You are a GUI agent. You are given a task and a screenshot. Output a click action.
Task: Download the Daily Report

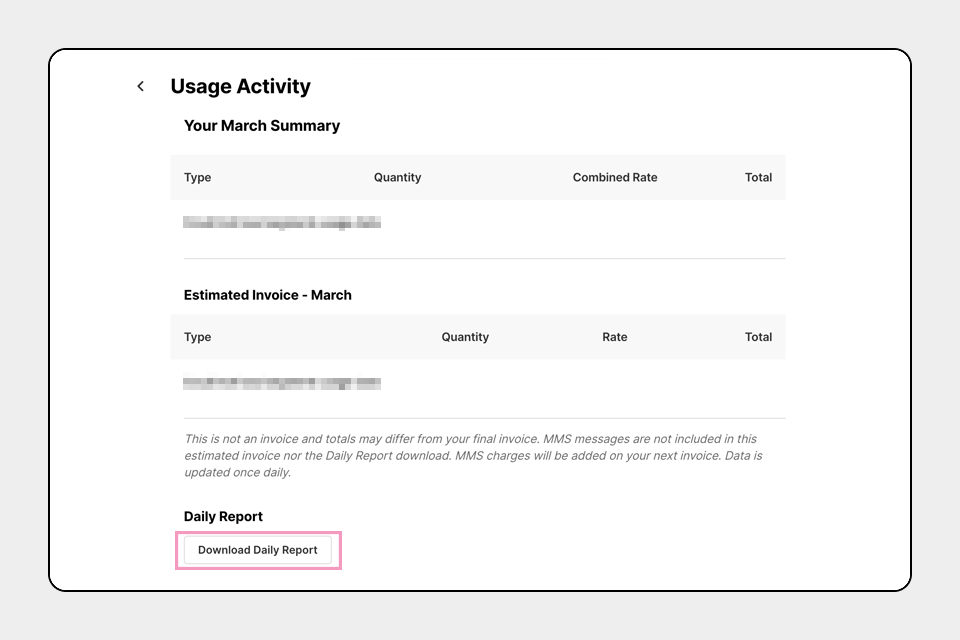point(258,550)
